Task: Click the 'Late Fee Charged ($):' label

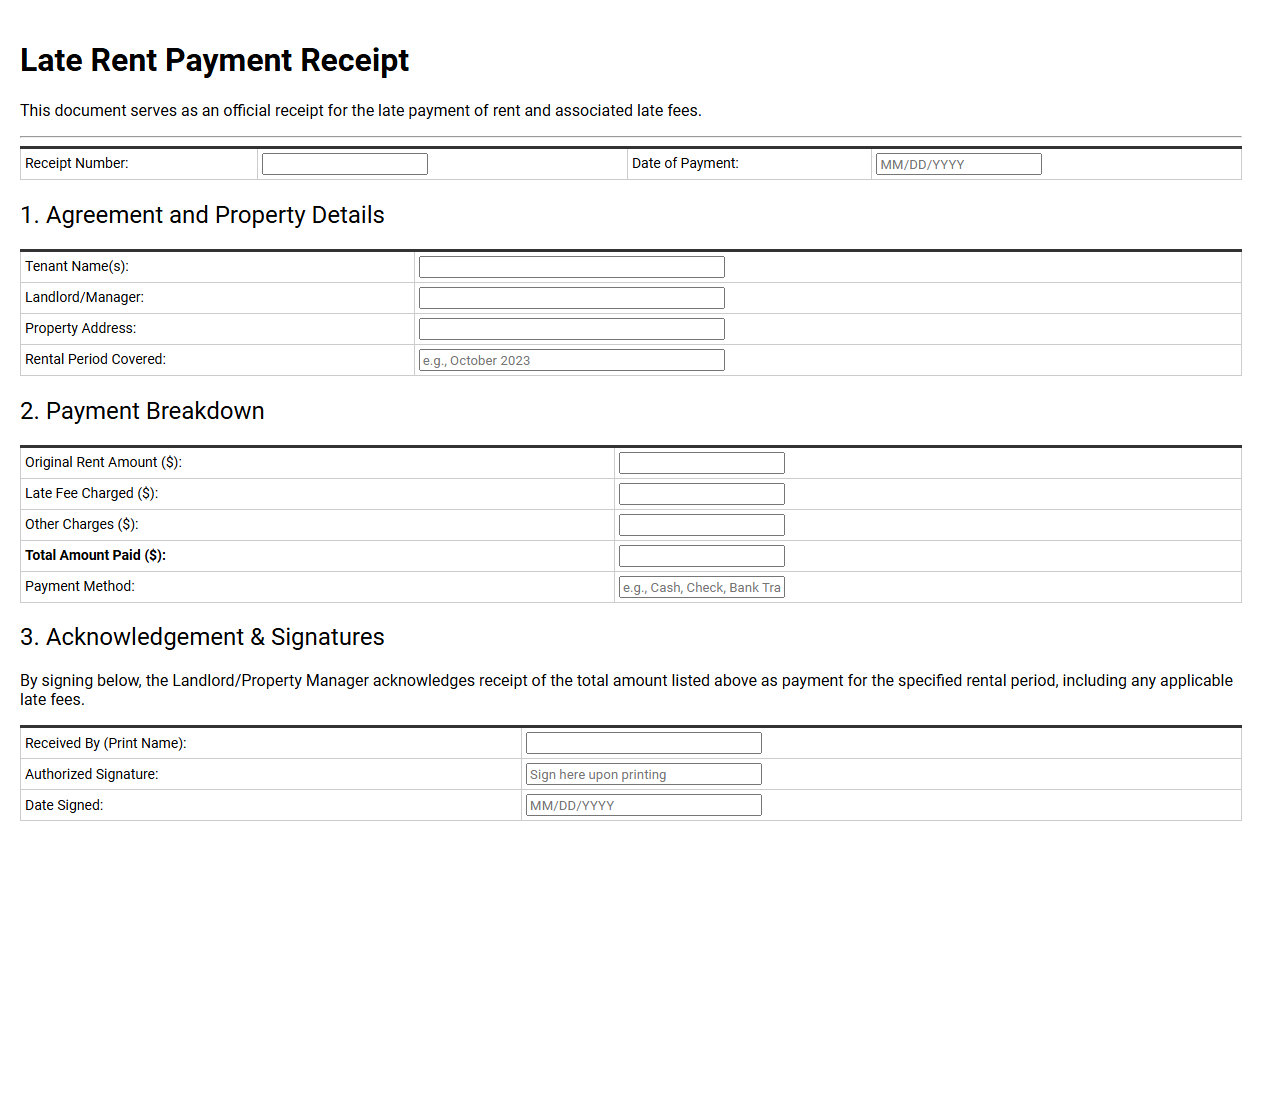Action: 92,493
